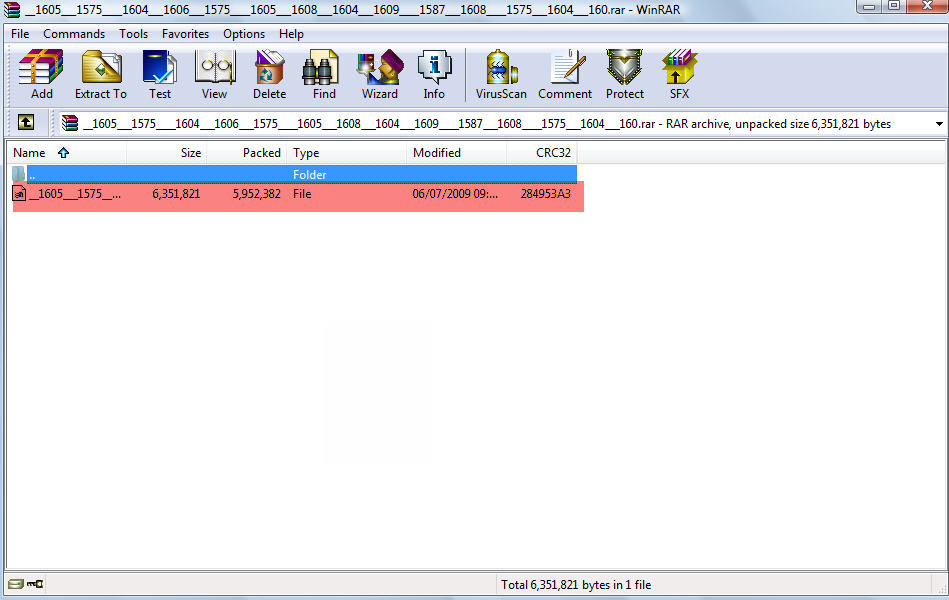Open the Extract To tool
This screenshot has height=600, width=949.
tap(100, 74)
